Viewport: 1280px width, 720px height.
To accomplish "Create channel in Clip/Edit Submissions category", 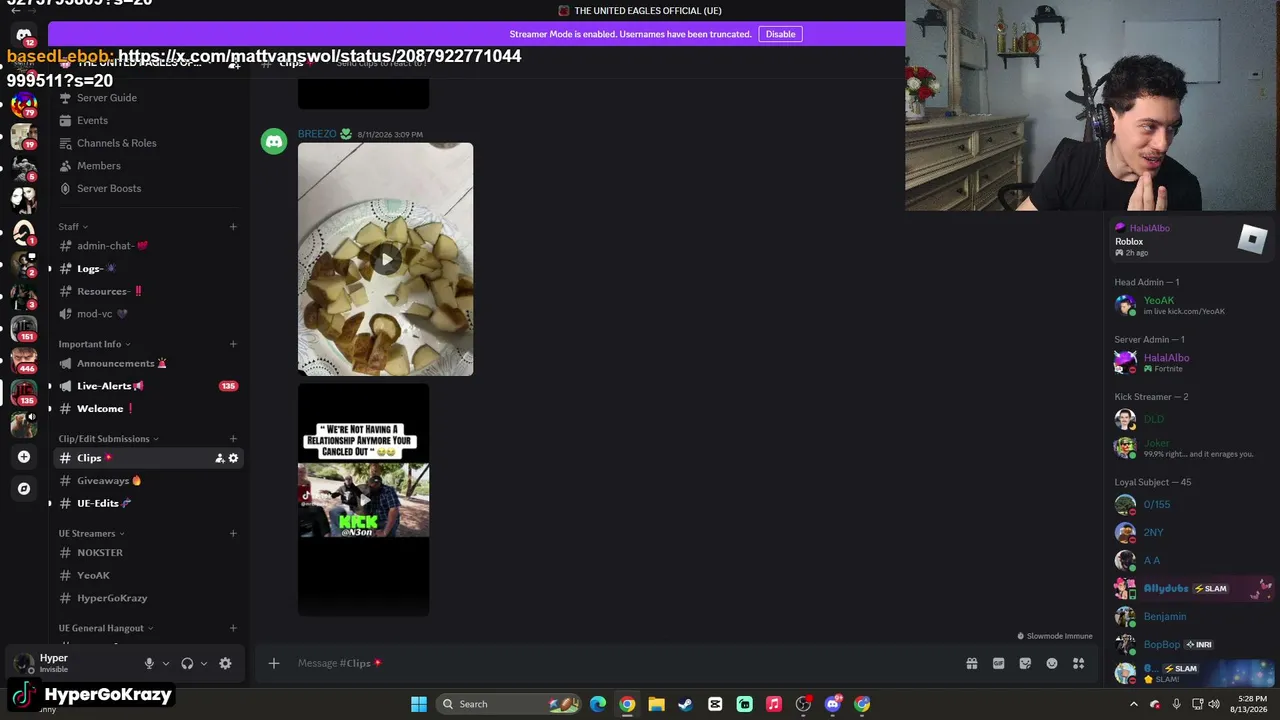I will (233, 439).
